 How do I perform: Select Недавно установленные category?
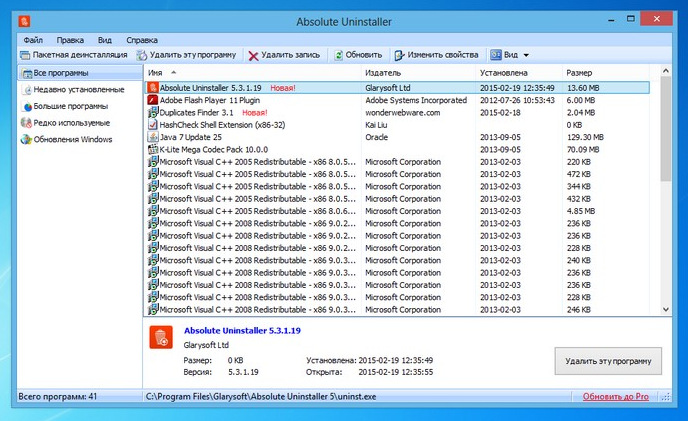[x=79, y=90]
